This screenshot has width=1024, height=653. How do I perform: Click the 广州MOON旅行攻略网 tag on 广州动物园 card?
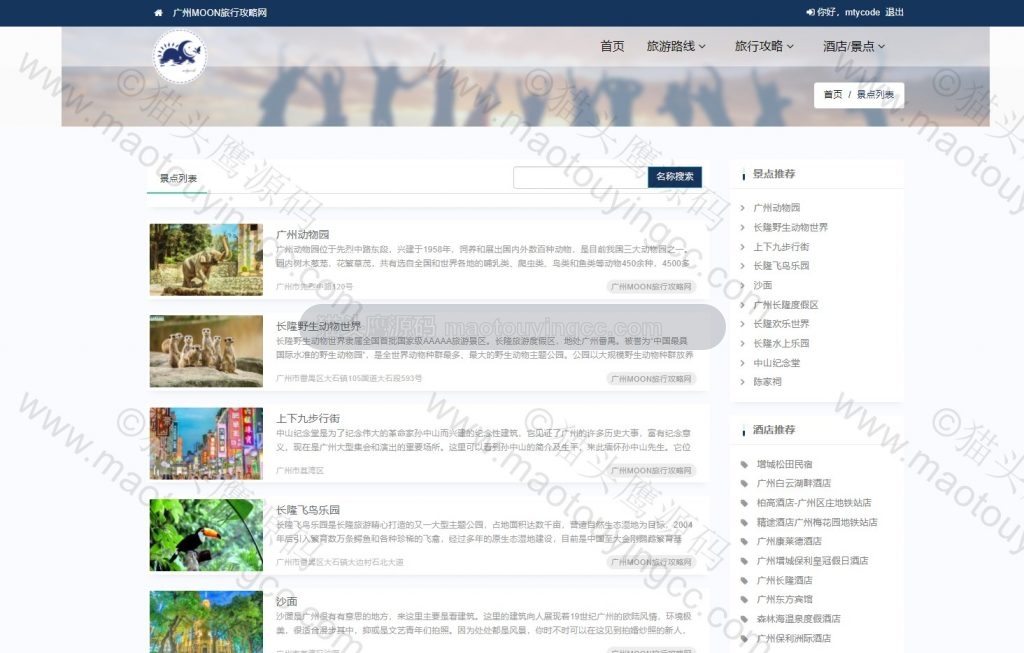[x=651, y=287]
